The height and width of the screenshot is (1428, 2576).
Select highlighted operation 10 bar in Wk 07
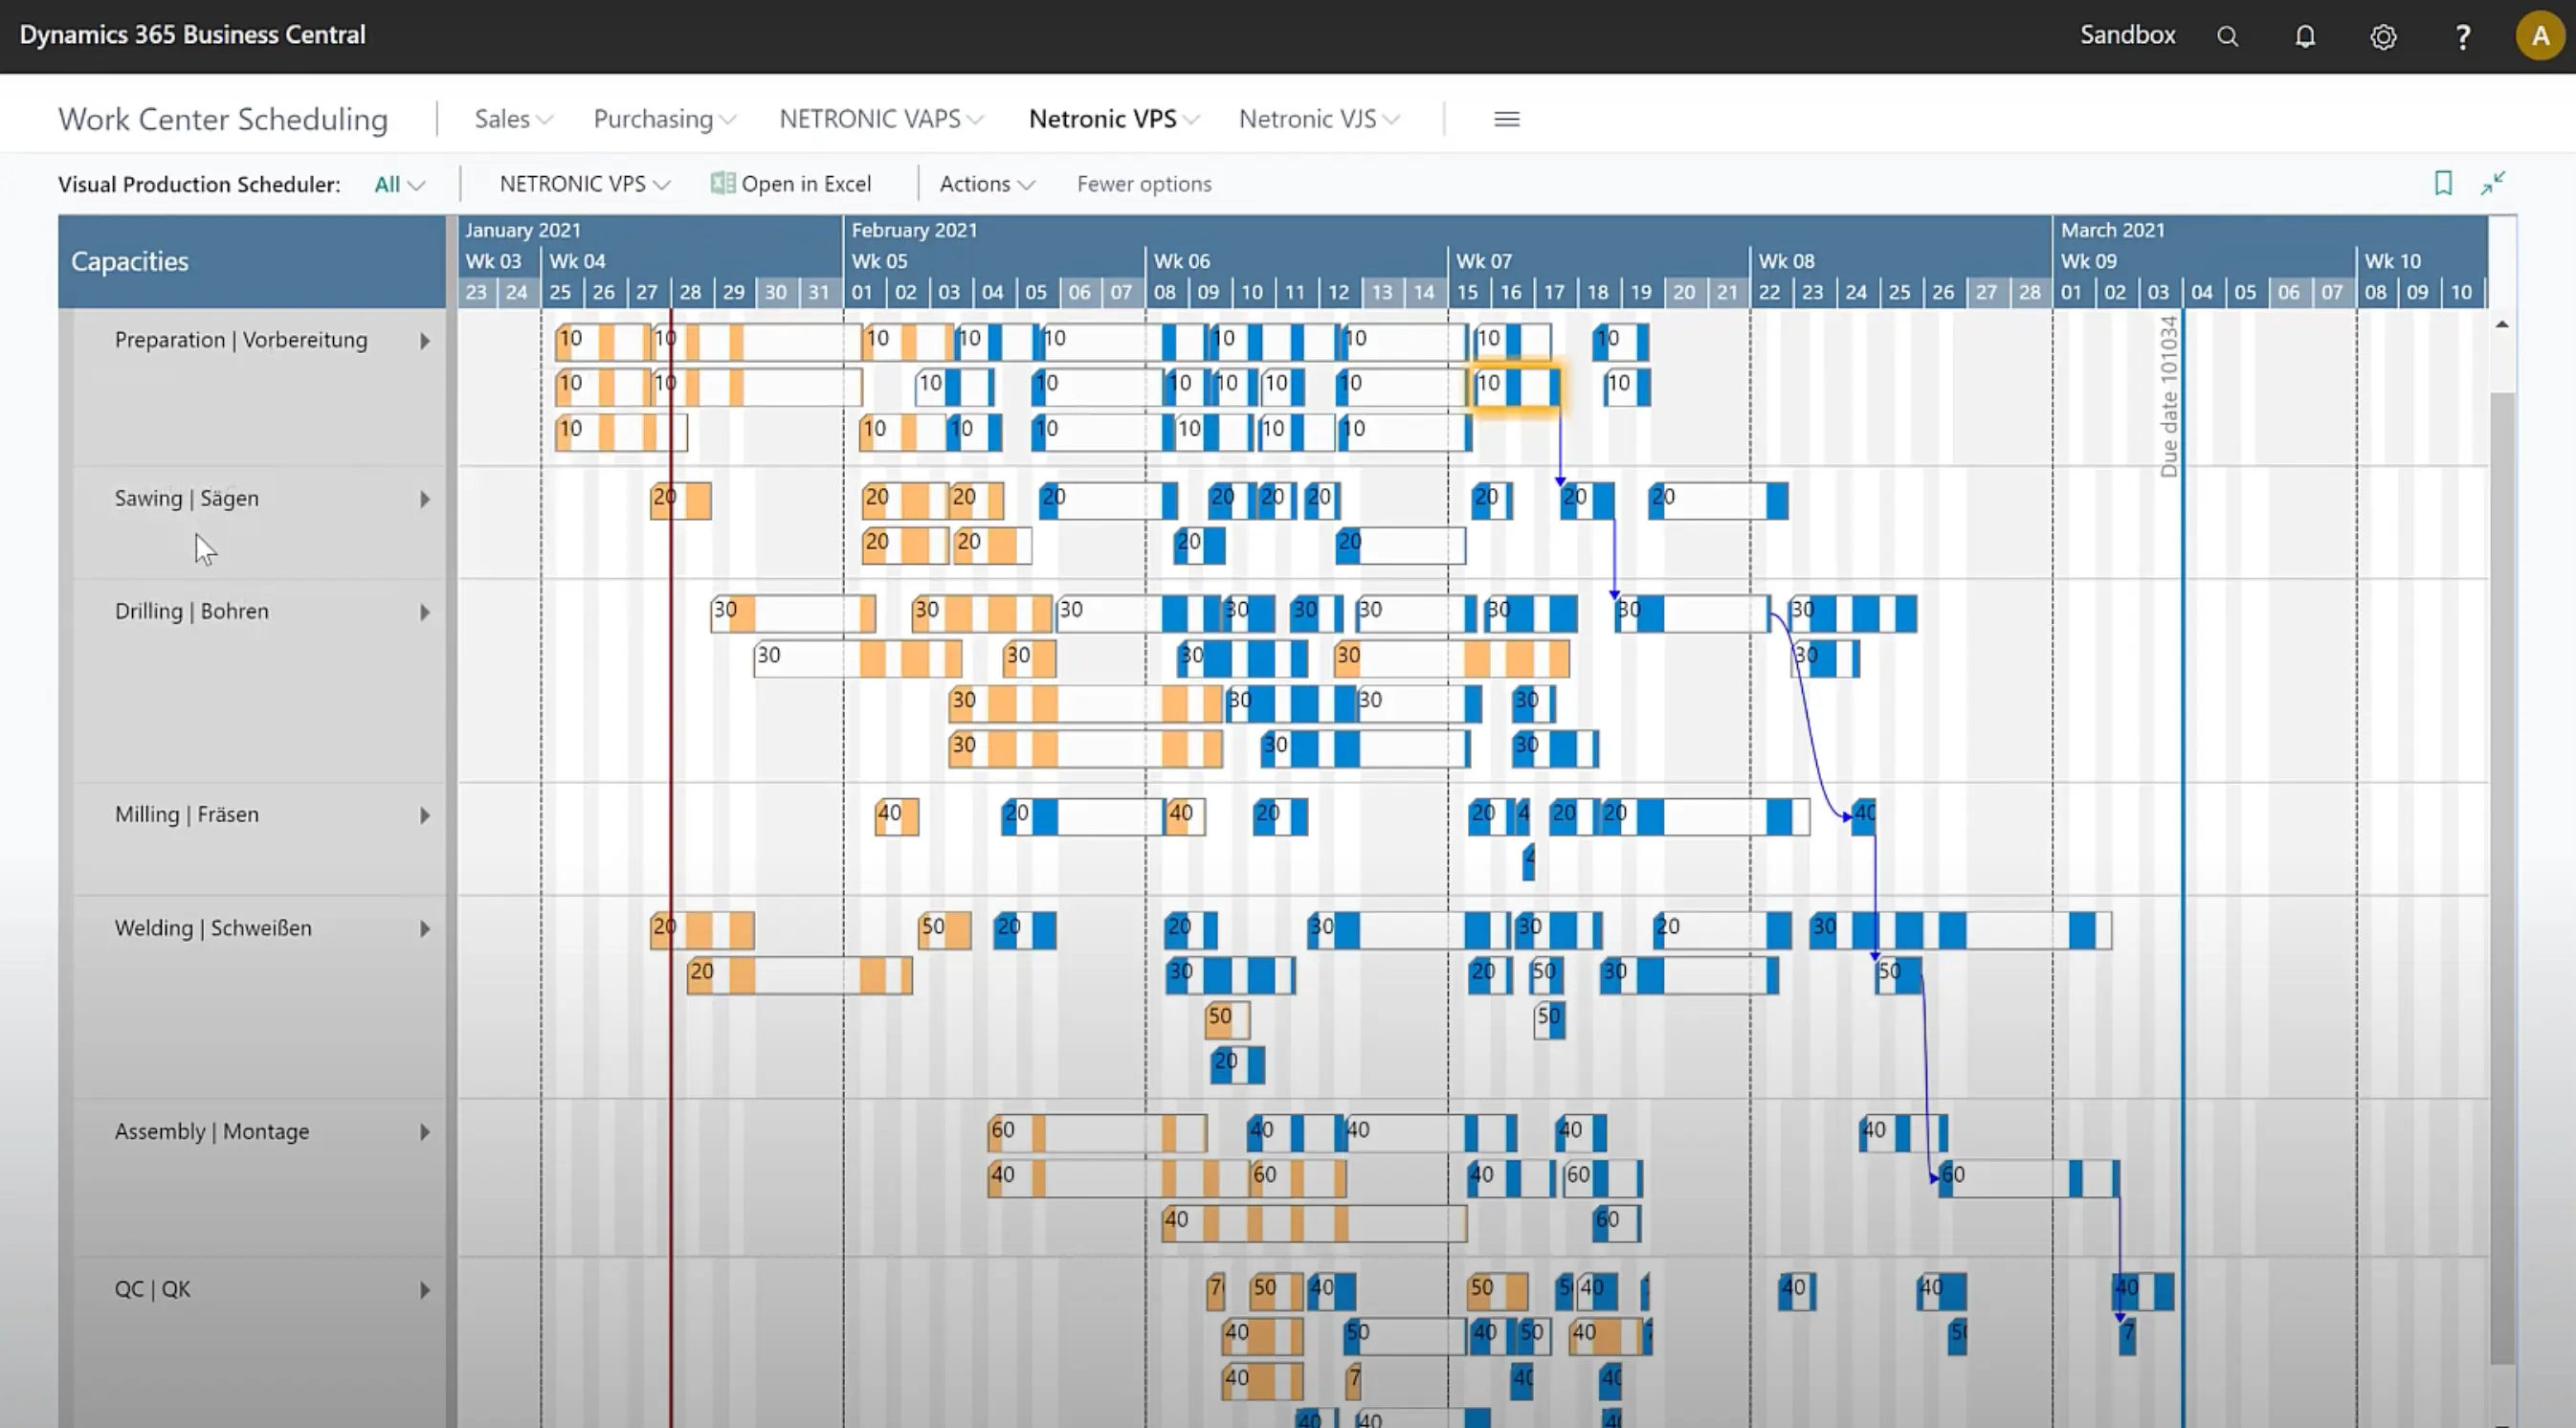pos(1516,387)
